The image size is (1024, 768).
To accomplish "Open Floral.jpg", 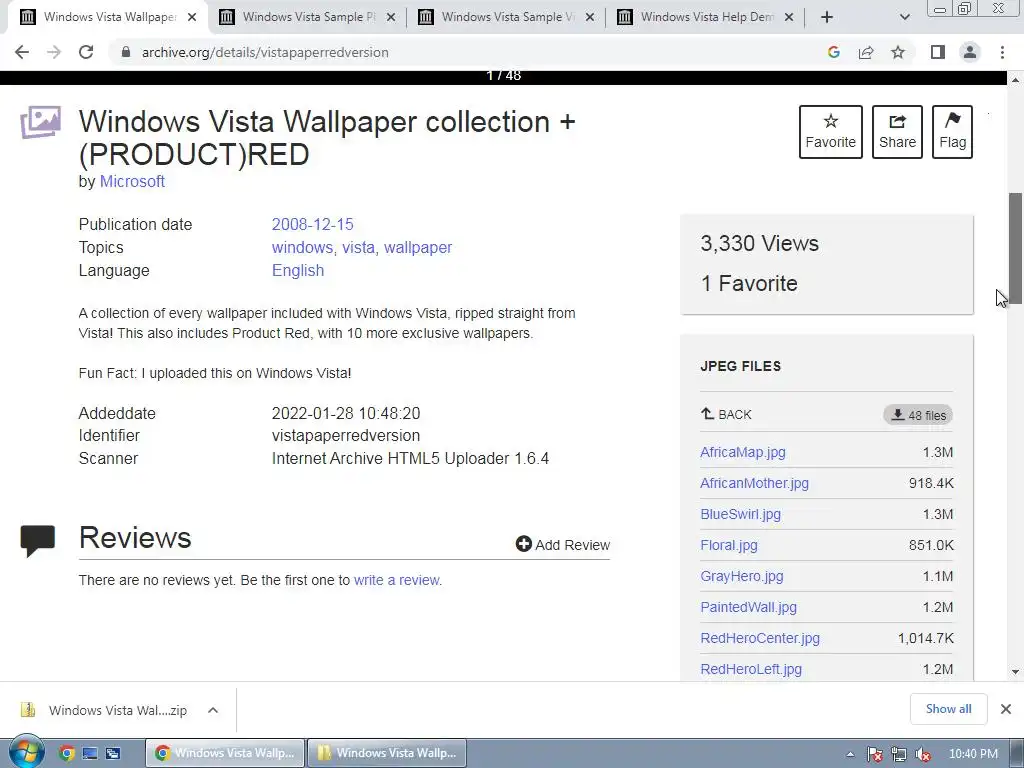I will click(729, 545).
